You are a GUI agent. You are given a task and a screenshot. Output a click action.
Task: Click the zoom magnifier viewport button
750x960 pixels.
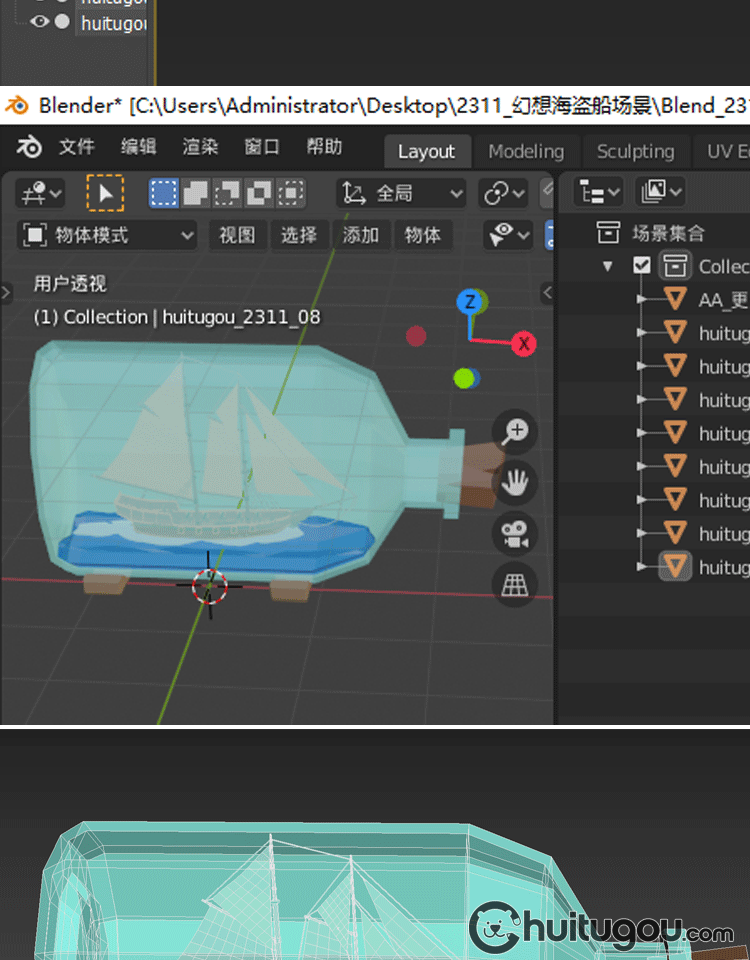click(x=515, y=432)
